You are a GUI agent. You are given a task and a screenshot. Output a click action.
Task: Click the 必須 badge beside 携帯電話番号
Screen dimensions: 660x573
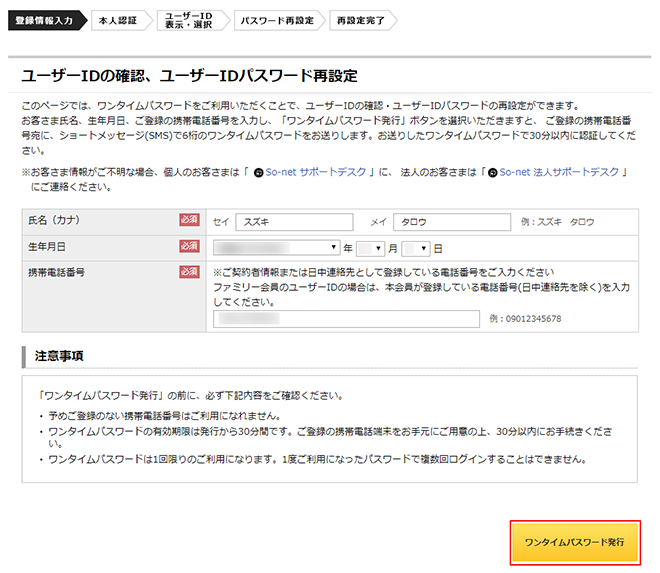click(x=189, y=272)
